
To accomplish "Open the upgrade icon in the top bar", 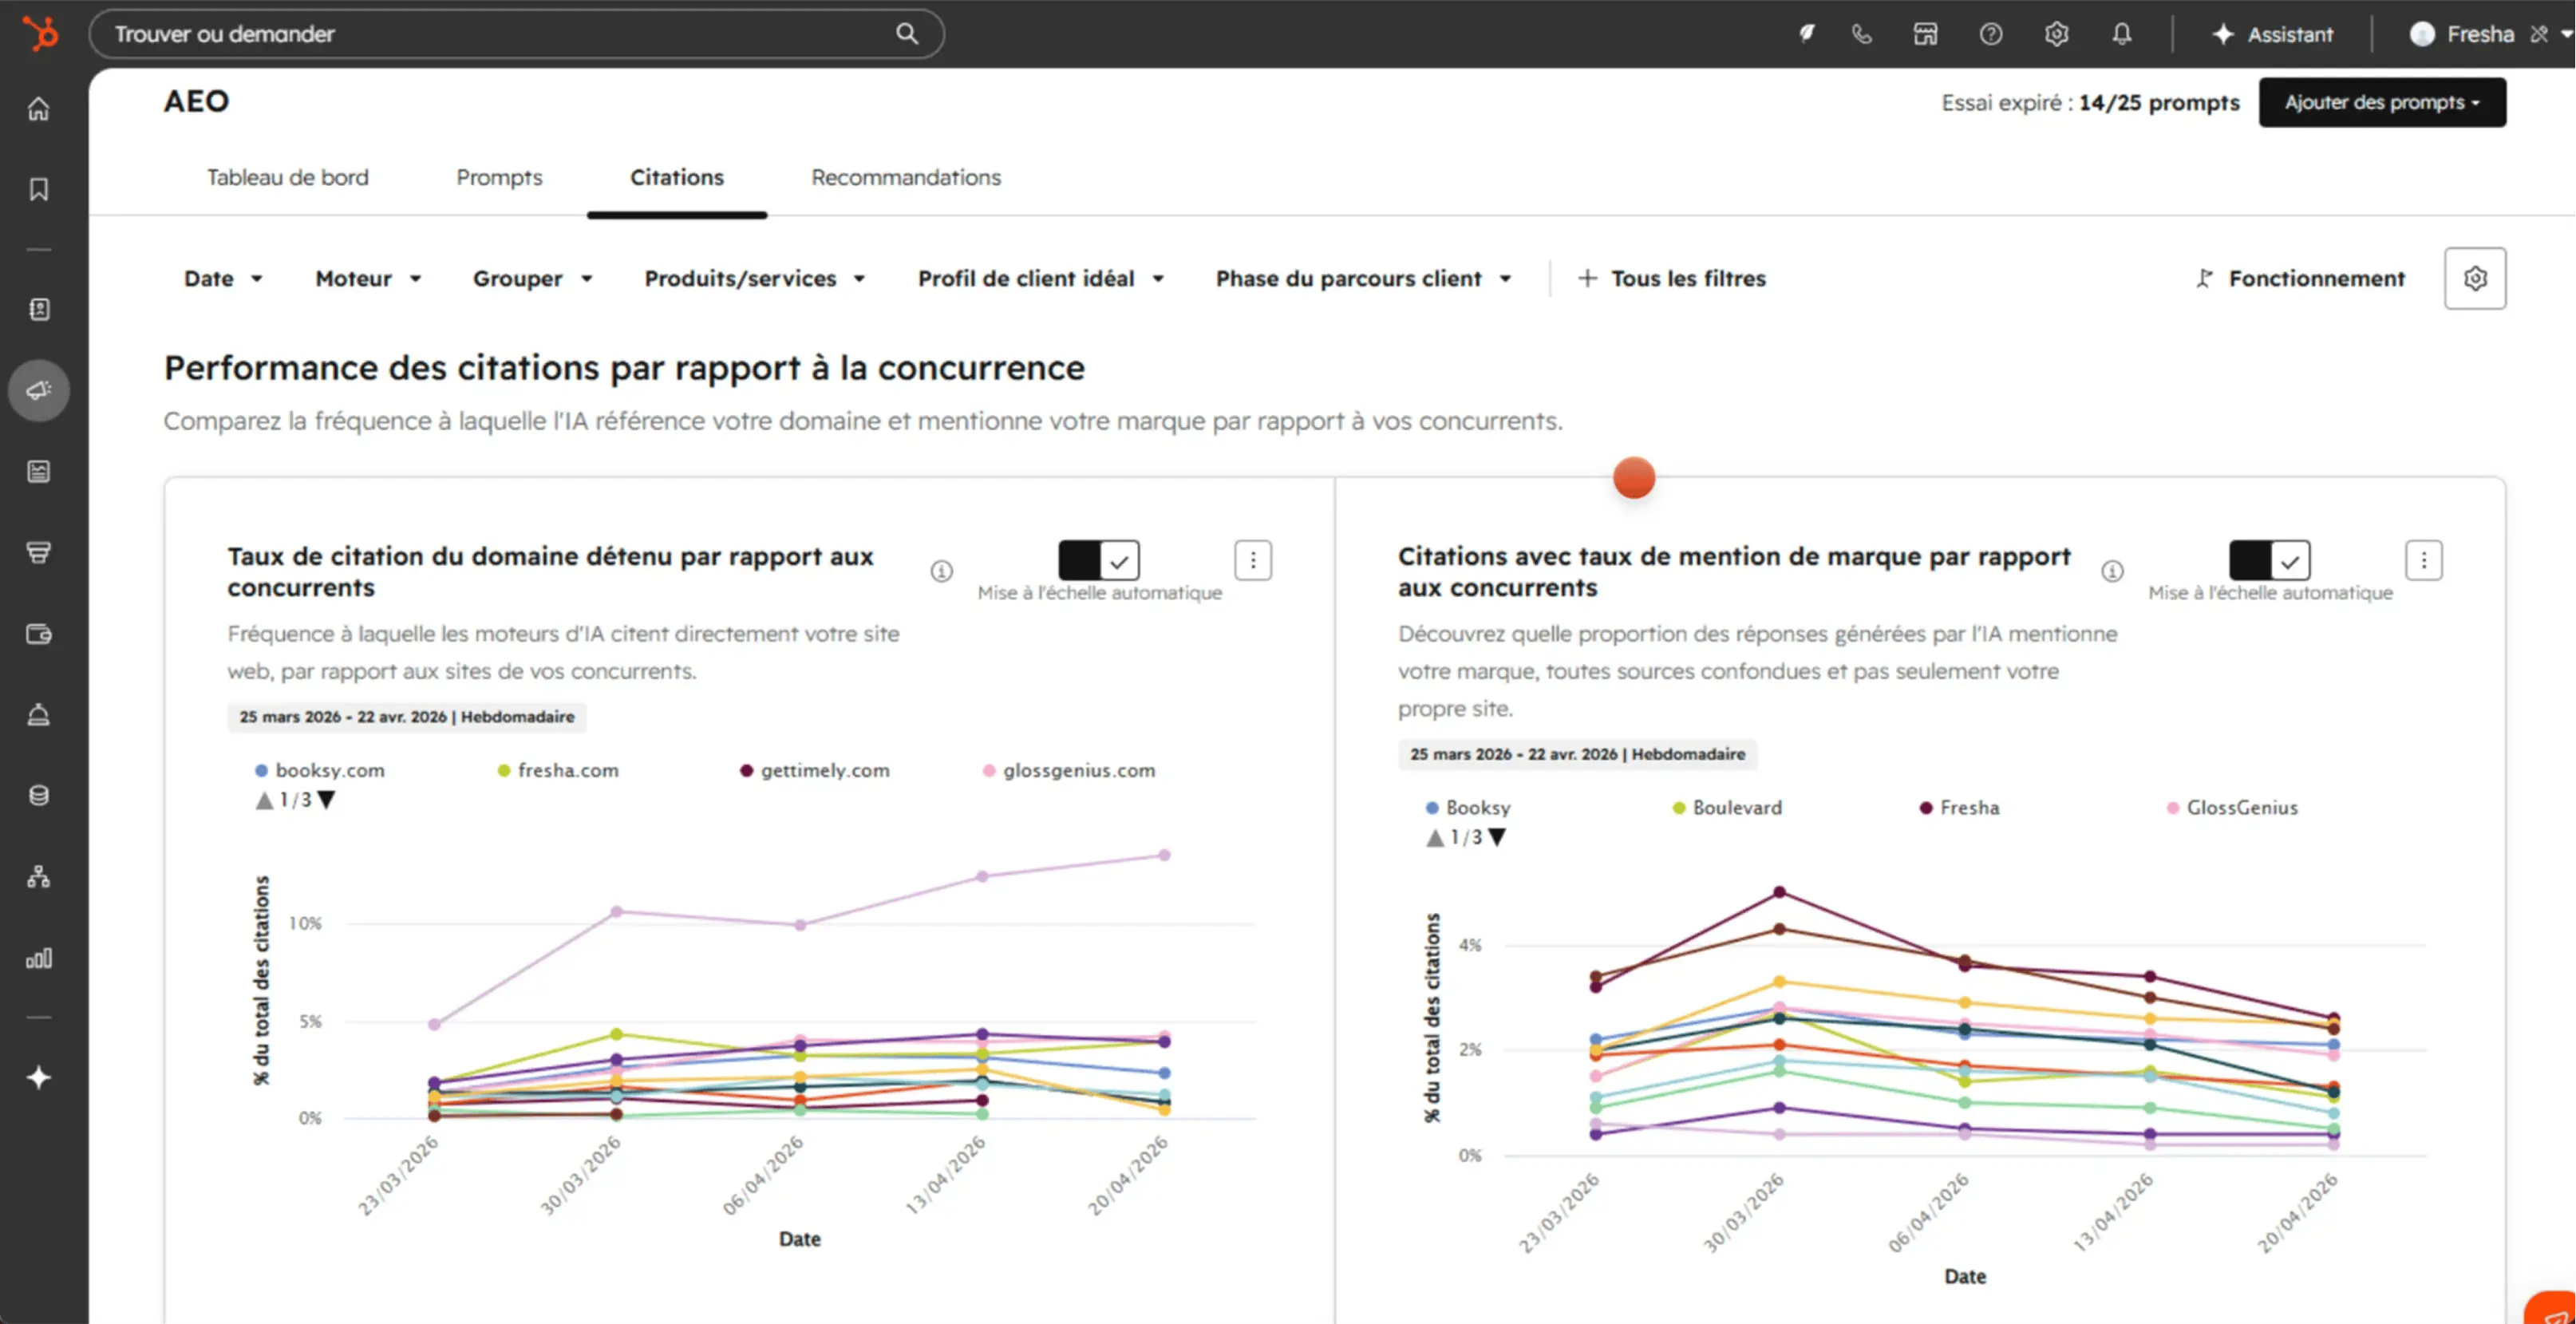I will pyautogui.click(x=1806, y=33).
